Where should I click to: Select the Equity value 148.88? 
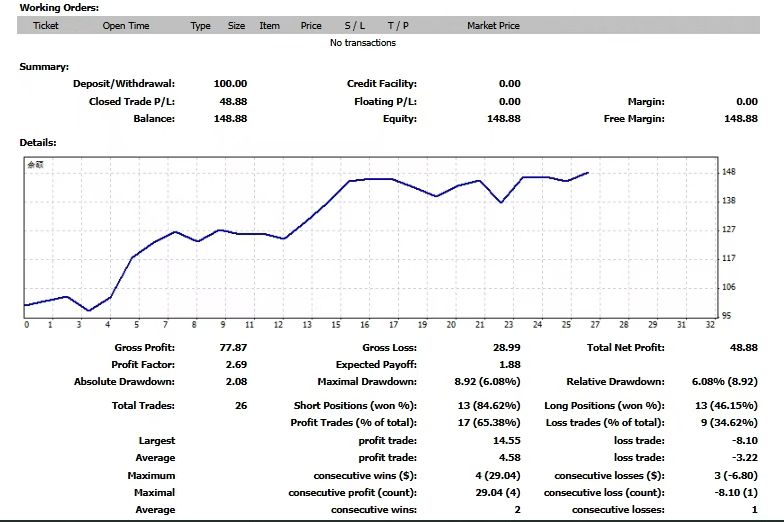coord(504,118)
